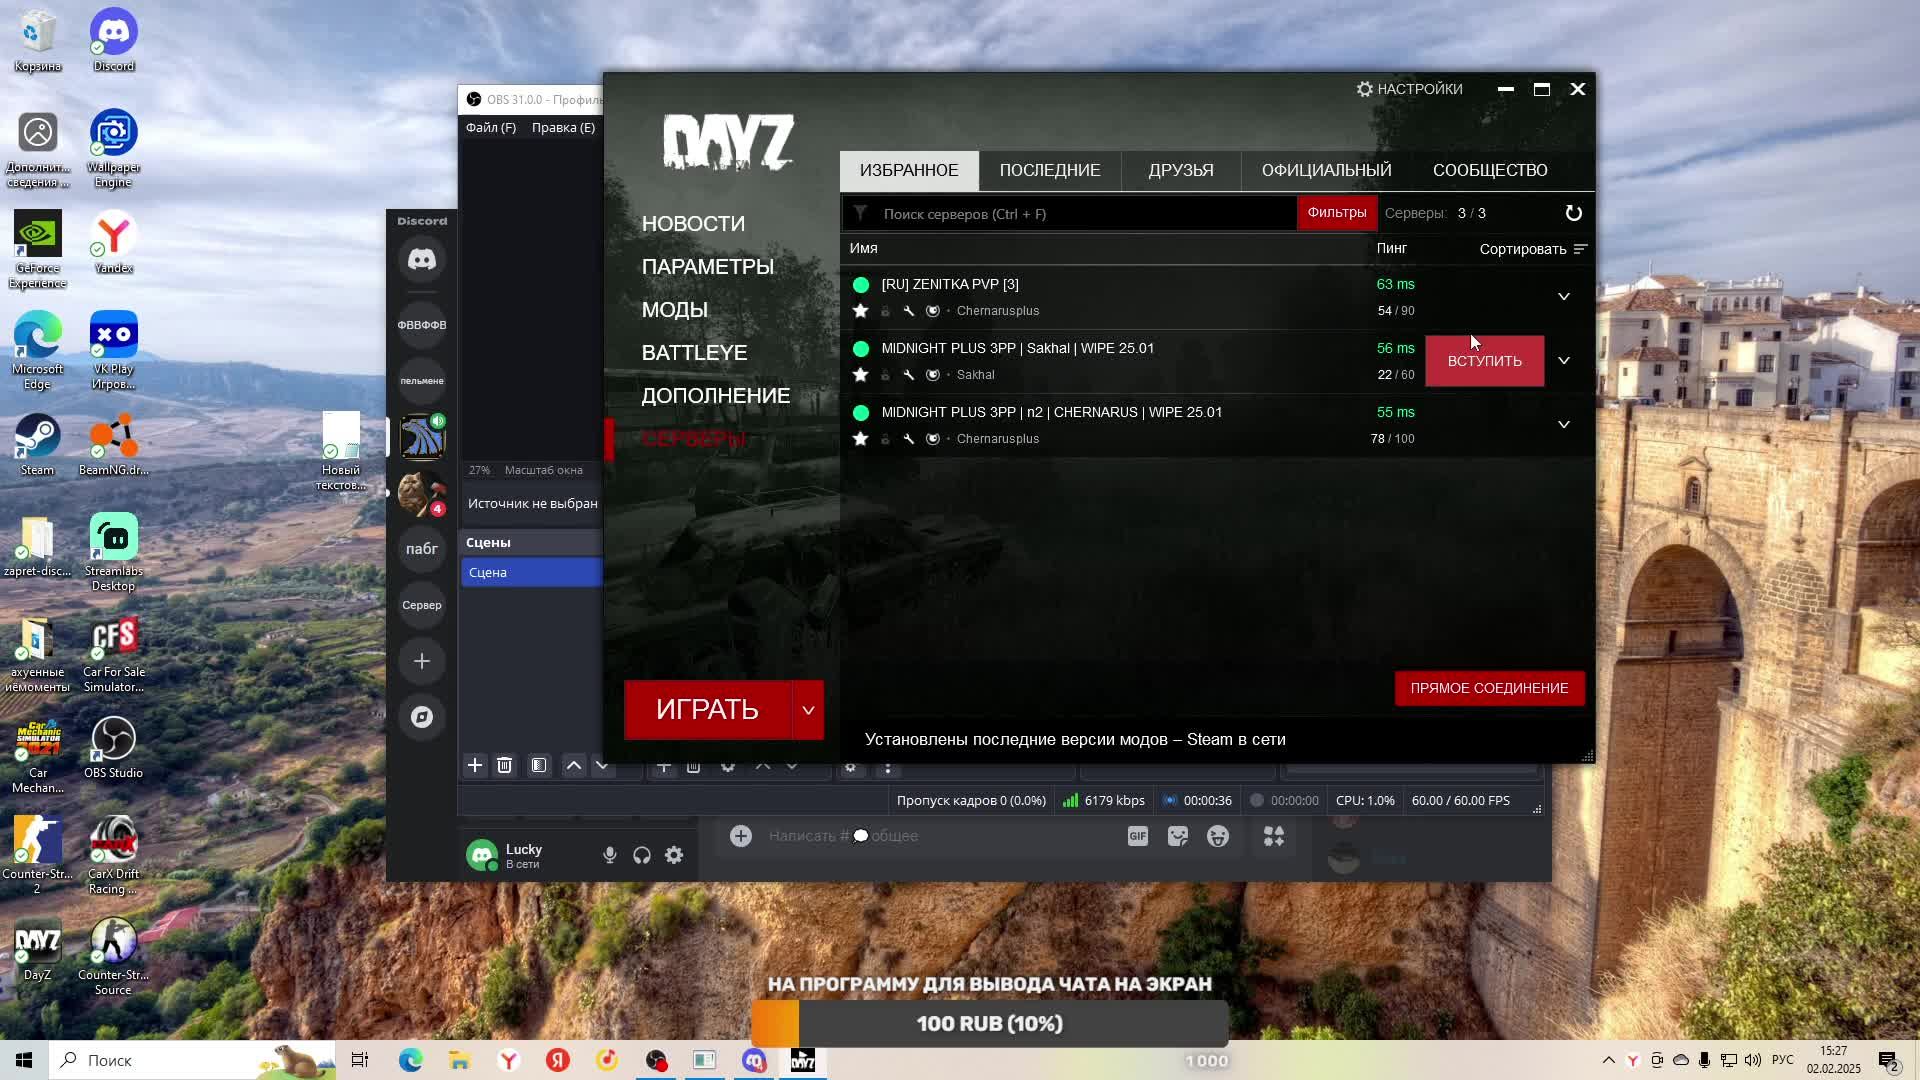
Task: Open Discord apps icon in chat bar
Action: click(1274, 836)
